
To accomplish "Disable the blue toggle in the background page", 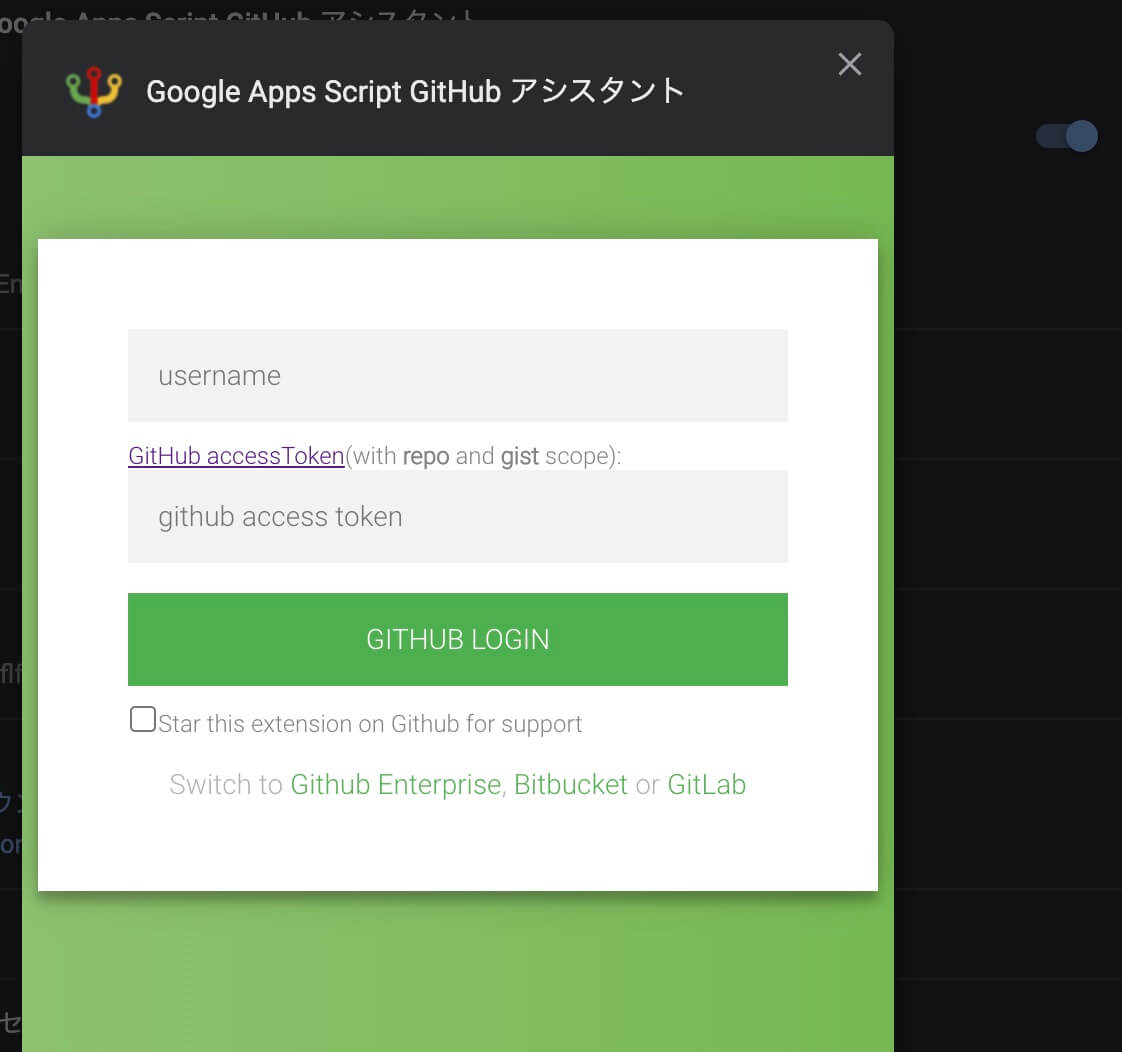I will (x=1066, y=137).
